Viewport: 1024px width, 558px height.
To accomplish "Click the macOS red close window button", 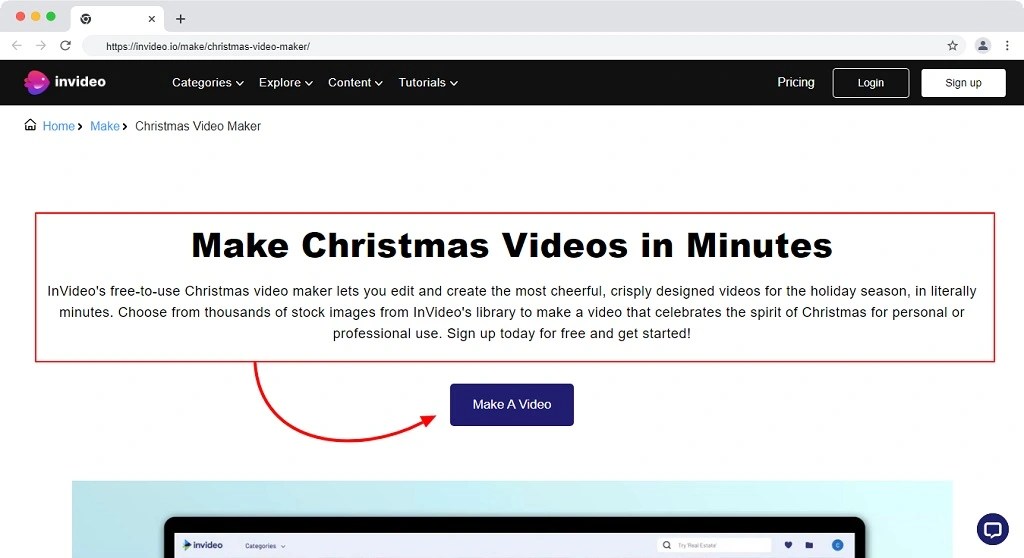I will pos(20,16).
